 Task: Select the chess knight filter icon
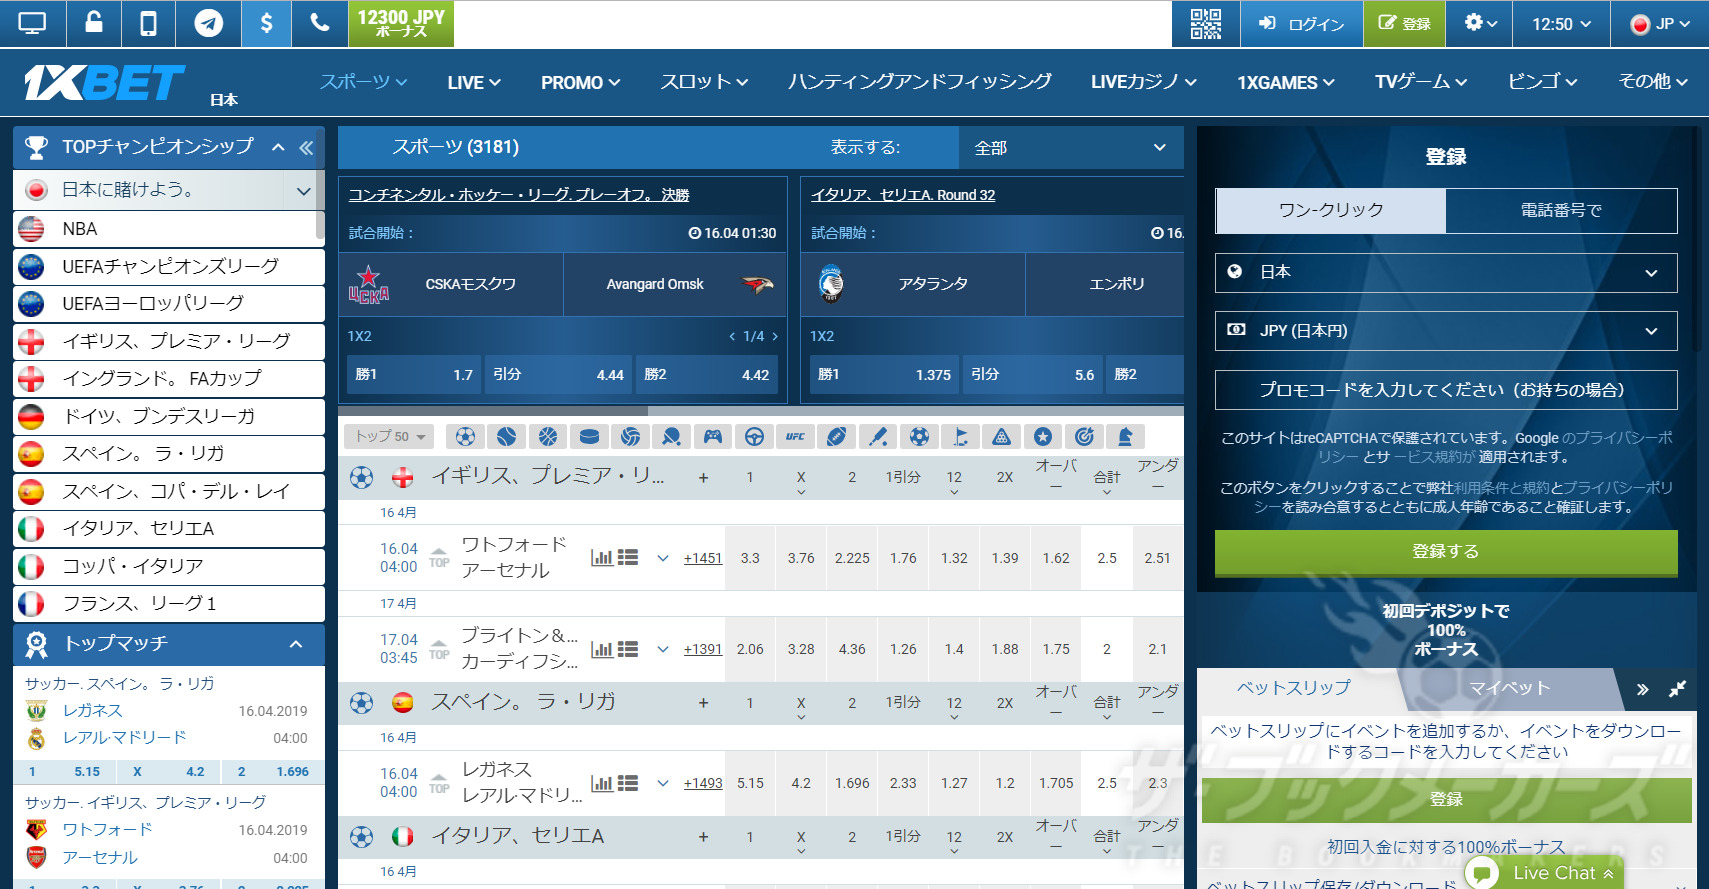1125,436
